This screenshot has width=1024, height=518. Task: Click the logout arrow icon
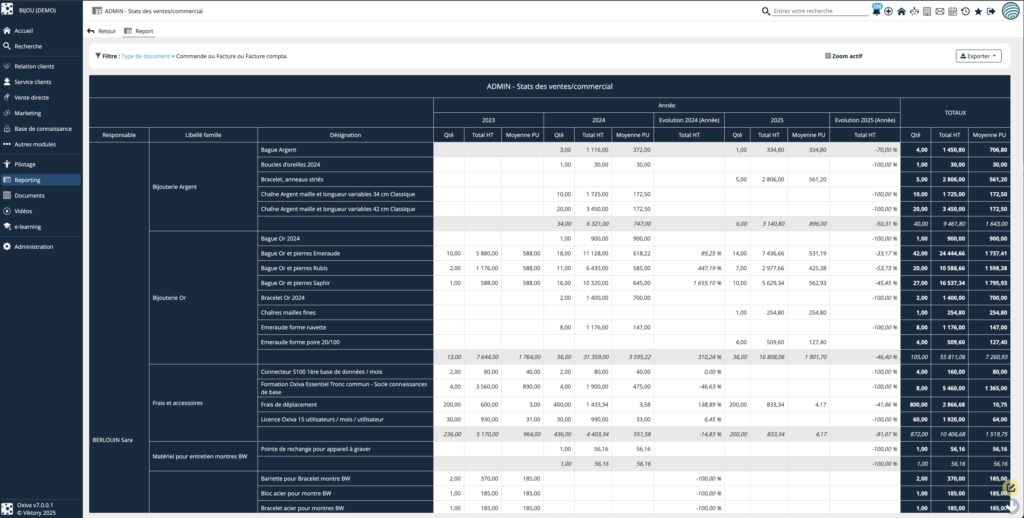990,11
